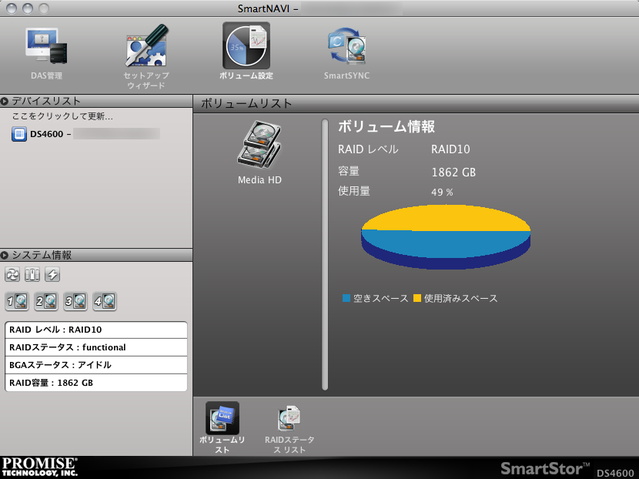Switch to the ボリュームリスト tab
The width and height of the screenshot is (639, 479).
[x=222, y=424]
